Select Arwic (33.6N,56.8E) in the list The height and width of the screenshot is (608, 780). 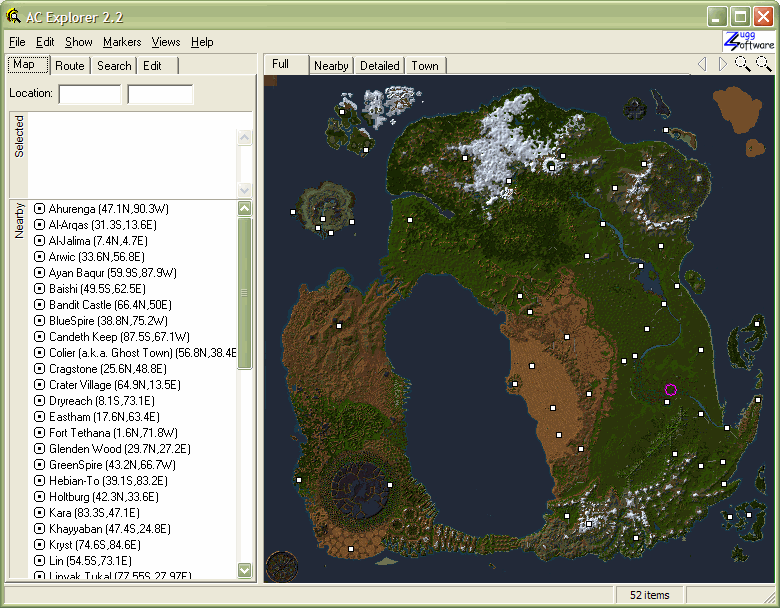point(96,257)
